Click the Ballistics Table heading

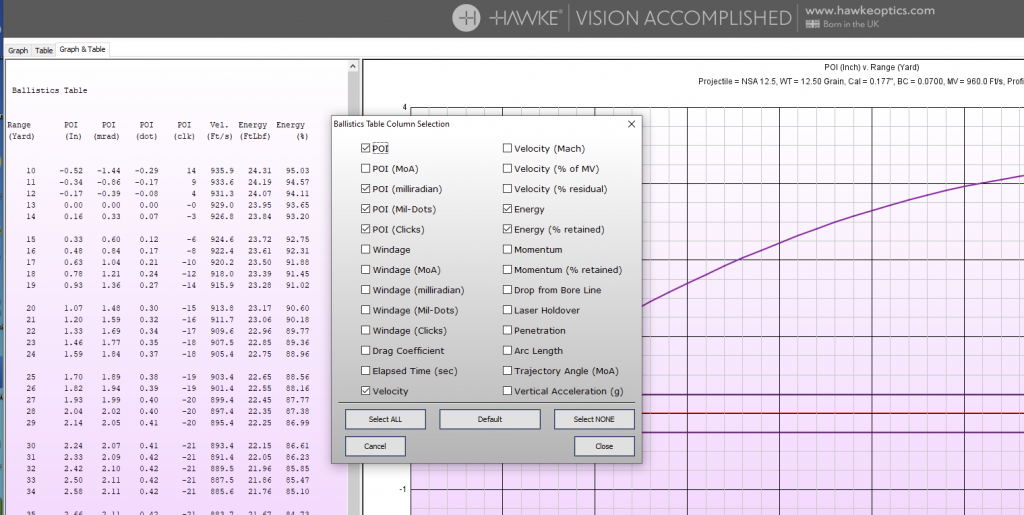50,90
